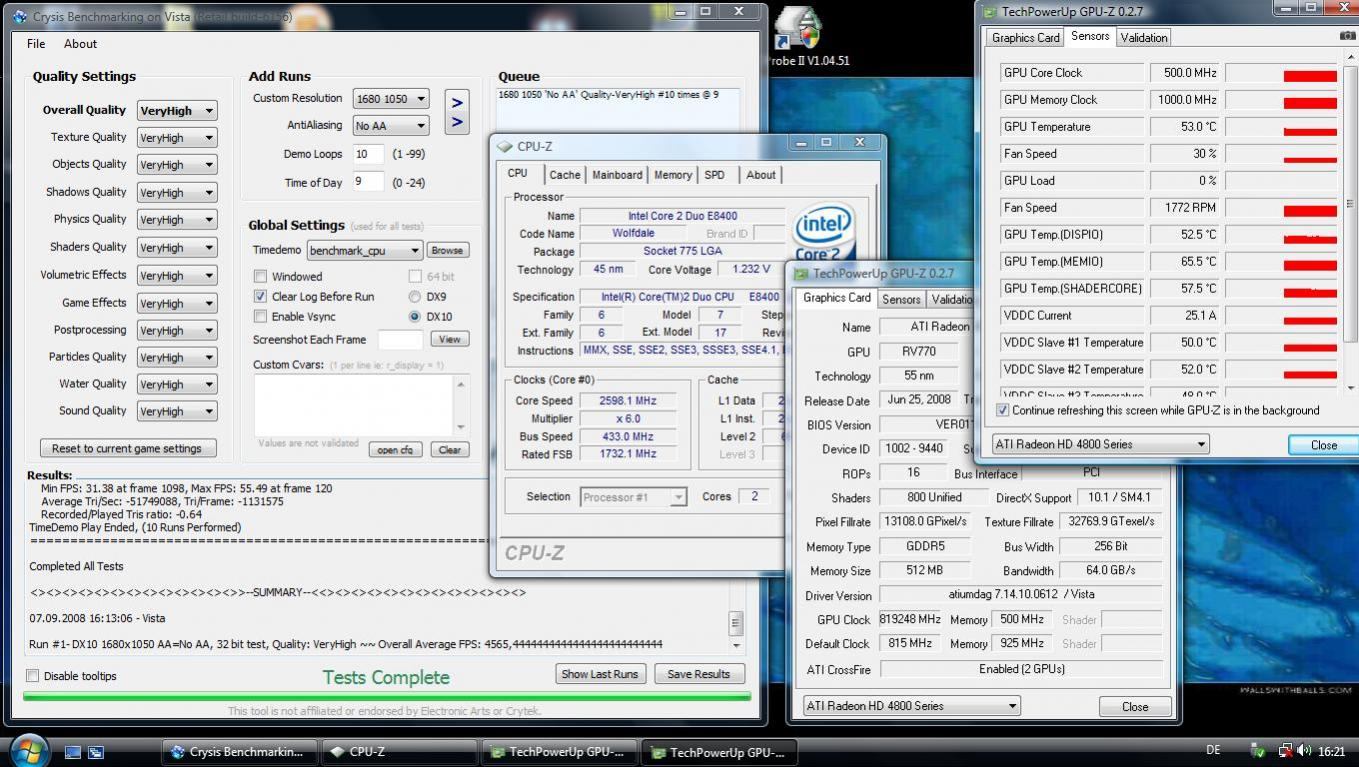
Task: Click the network connection tray icon
Action: [1286, 751]
